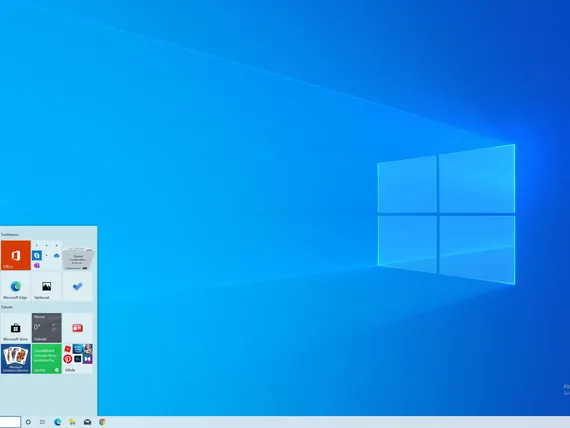Open Roblox red icon in folder tile
Screen dimensions: 570x428
coord(68,349)
